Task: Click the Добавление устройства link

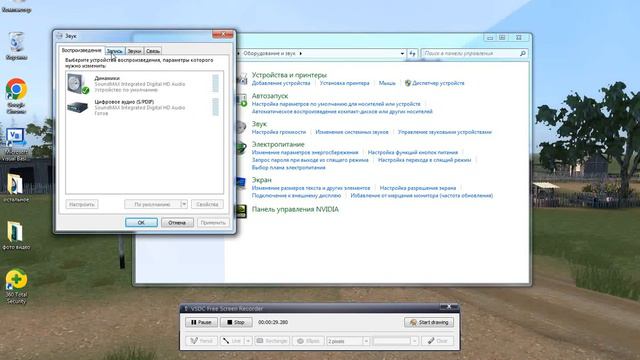Action: [x=281, y=83]
